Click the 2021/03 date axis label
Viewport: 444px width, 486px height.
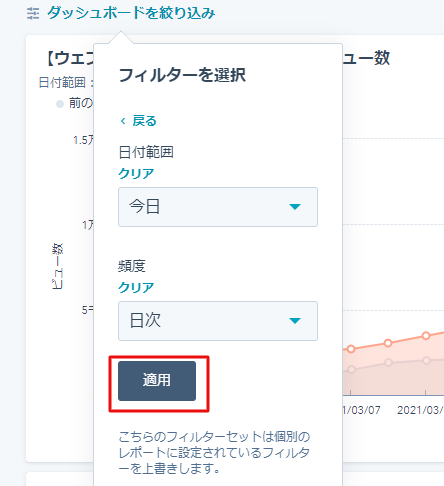pyautogui.click(x=420, y=410)
